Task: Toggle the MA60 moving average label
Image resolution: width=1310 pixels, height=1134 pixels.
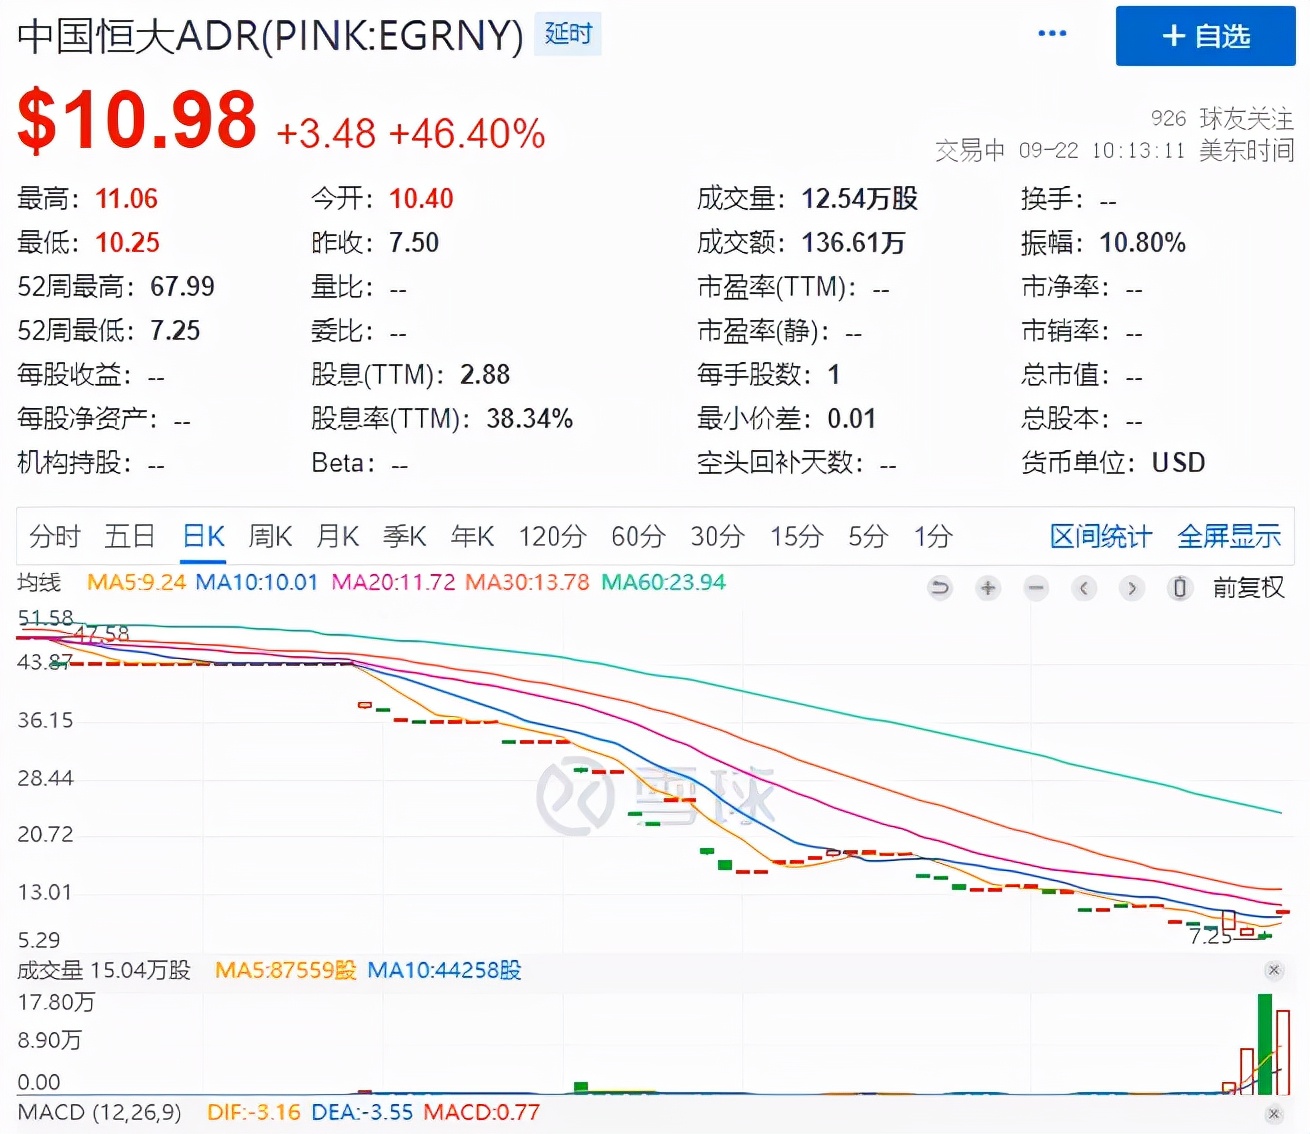Action: [x=663, y=582]
